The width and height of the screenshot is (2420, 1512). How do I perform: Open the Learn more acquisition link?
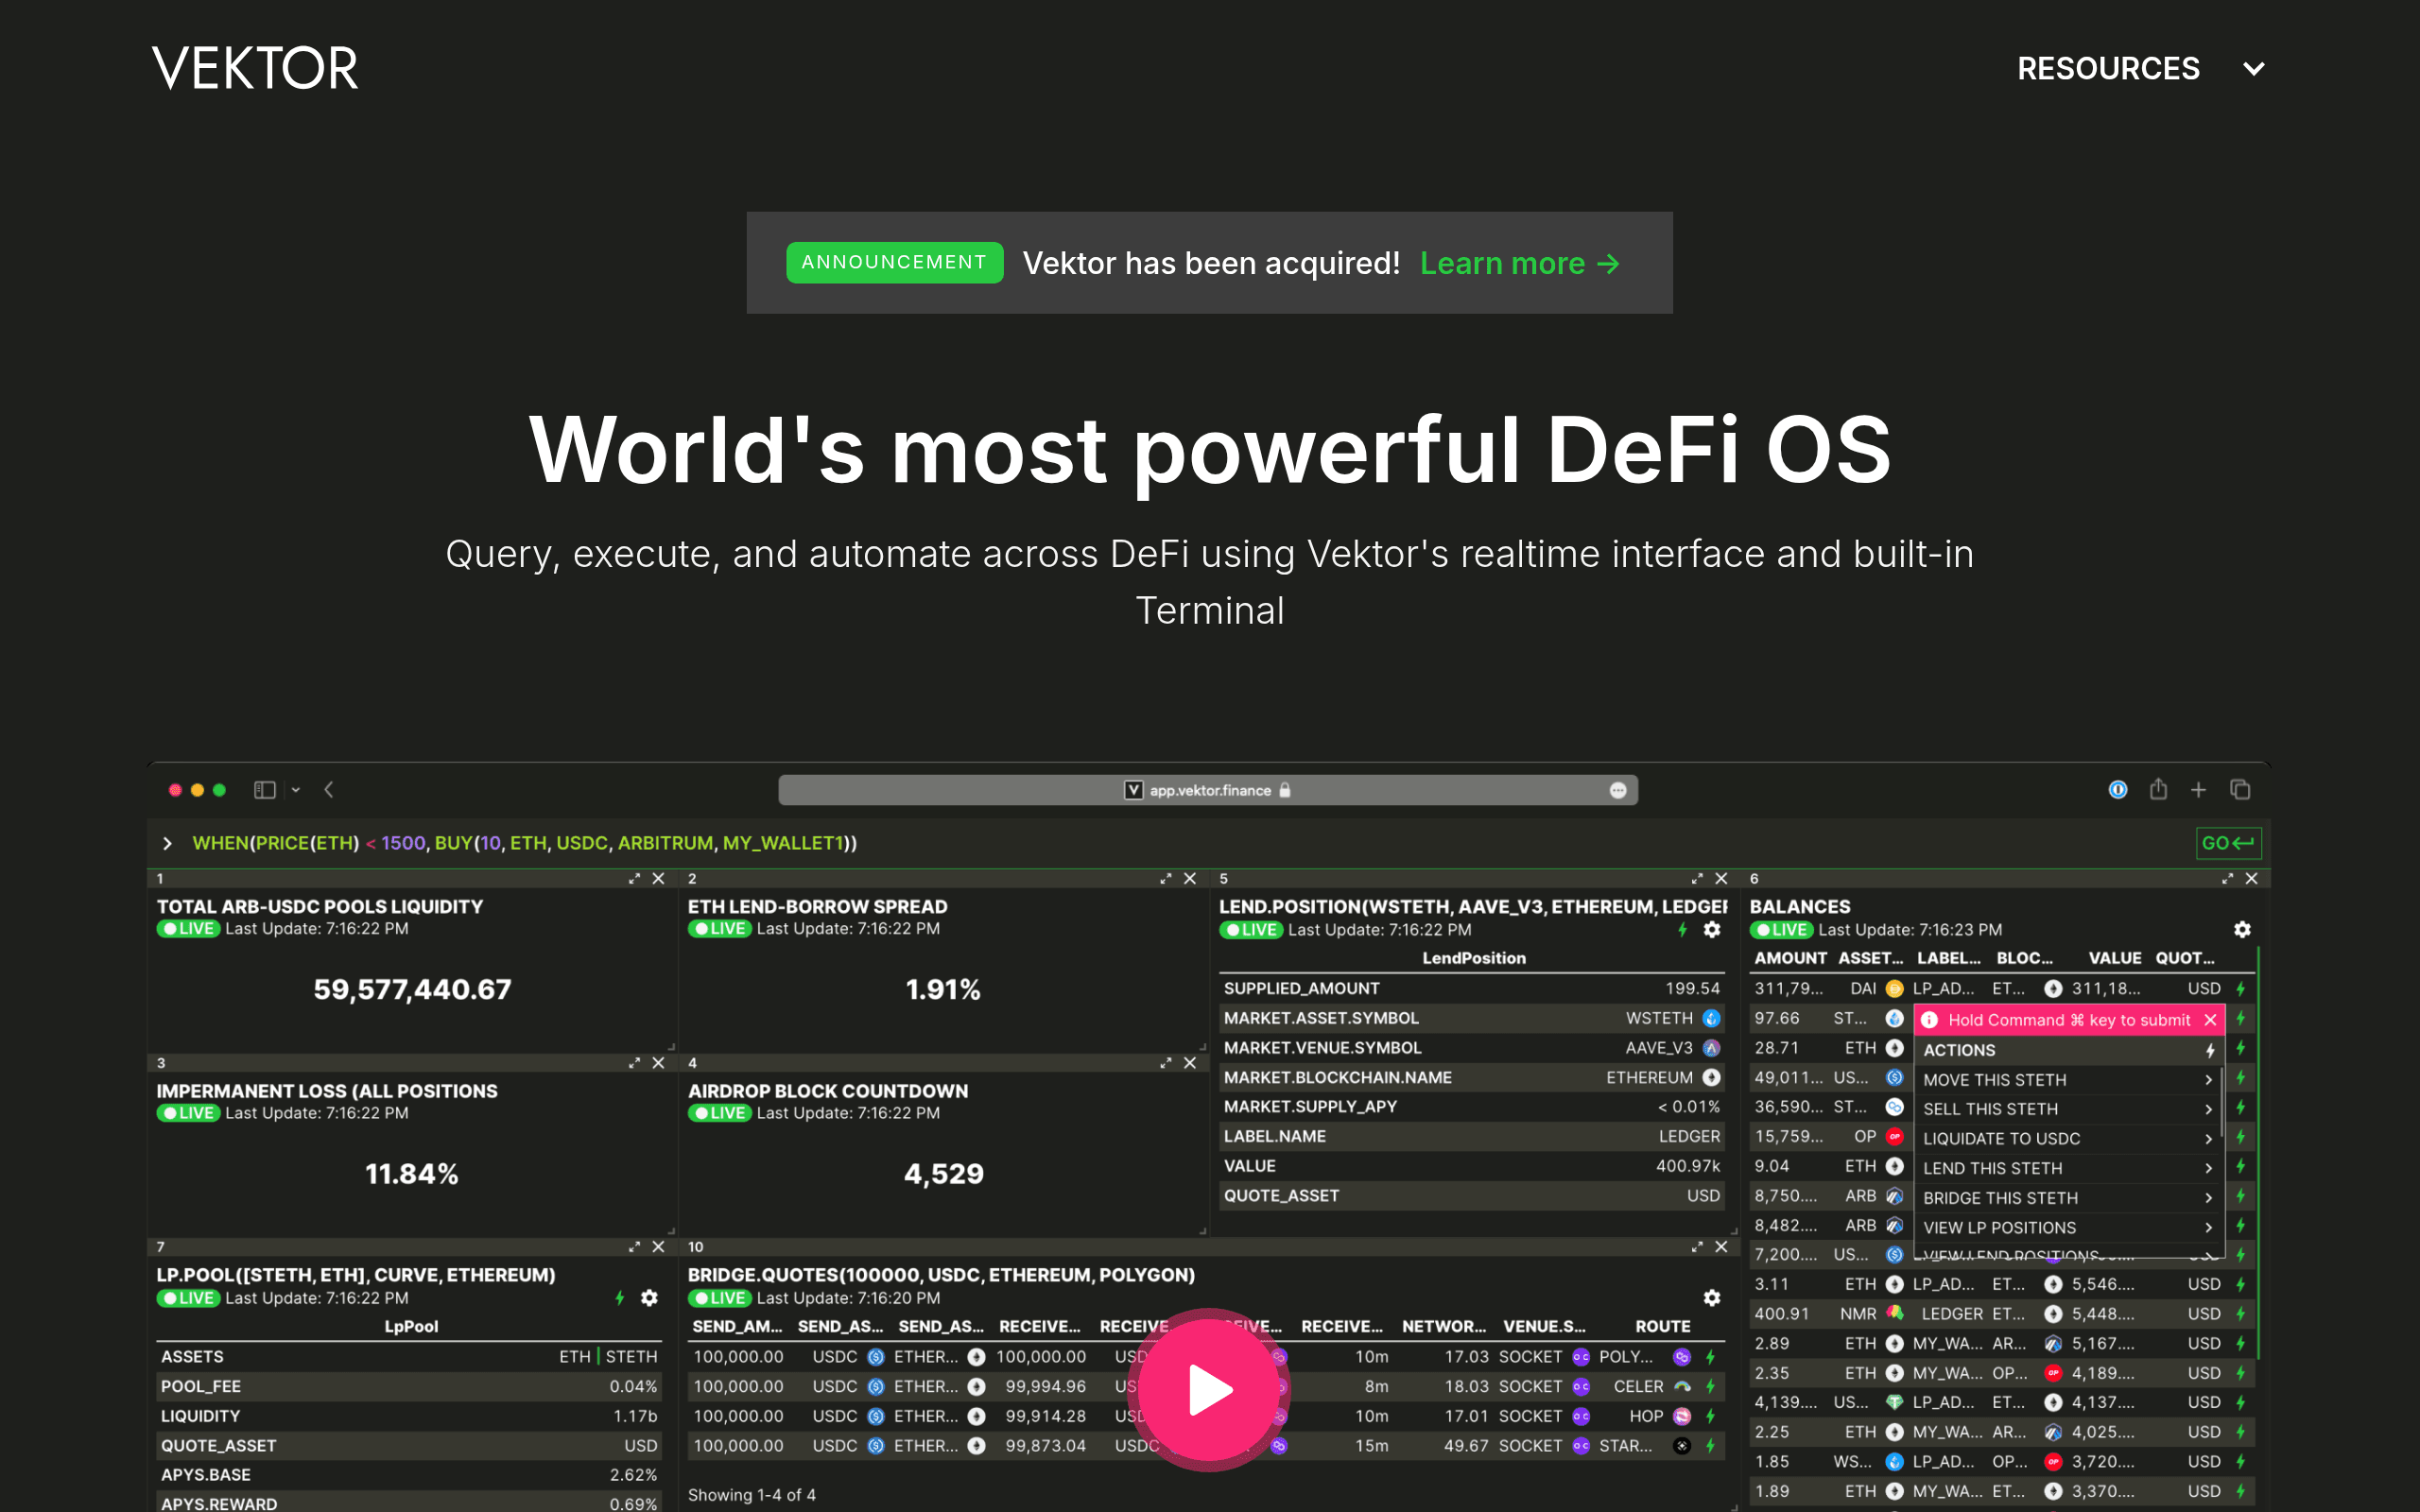[x=1519, y=263]
